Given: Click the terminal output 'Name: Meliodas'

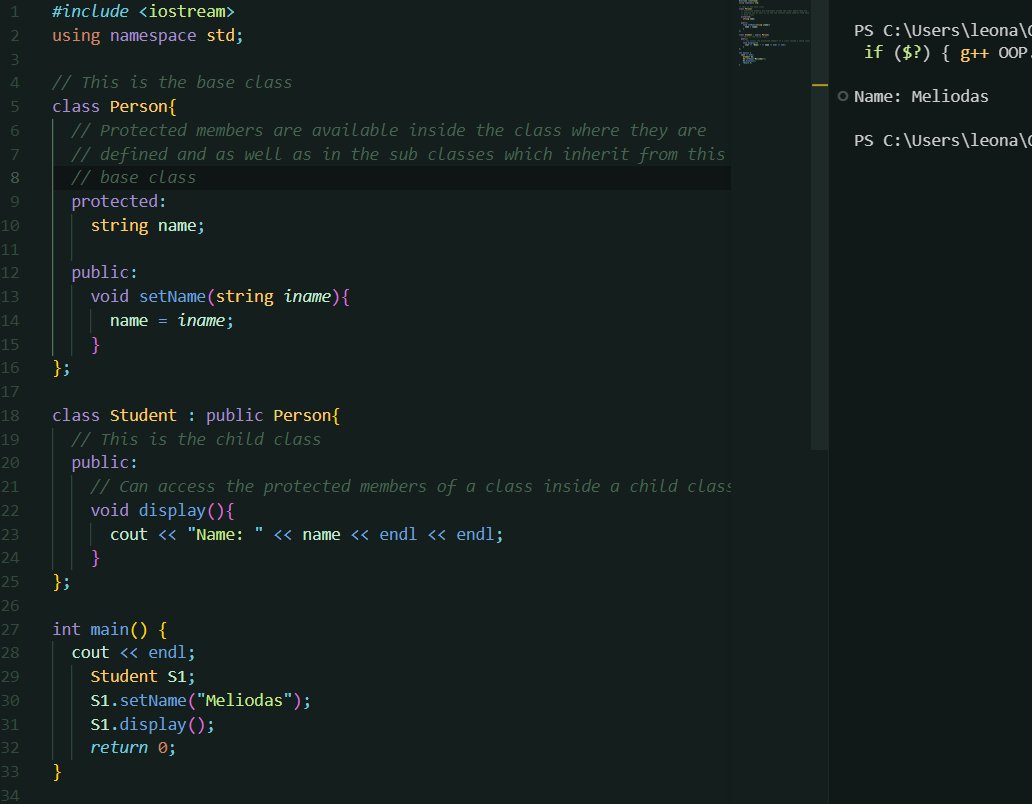Looking at the screenshot, I should coord(921,97).
